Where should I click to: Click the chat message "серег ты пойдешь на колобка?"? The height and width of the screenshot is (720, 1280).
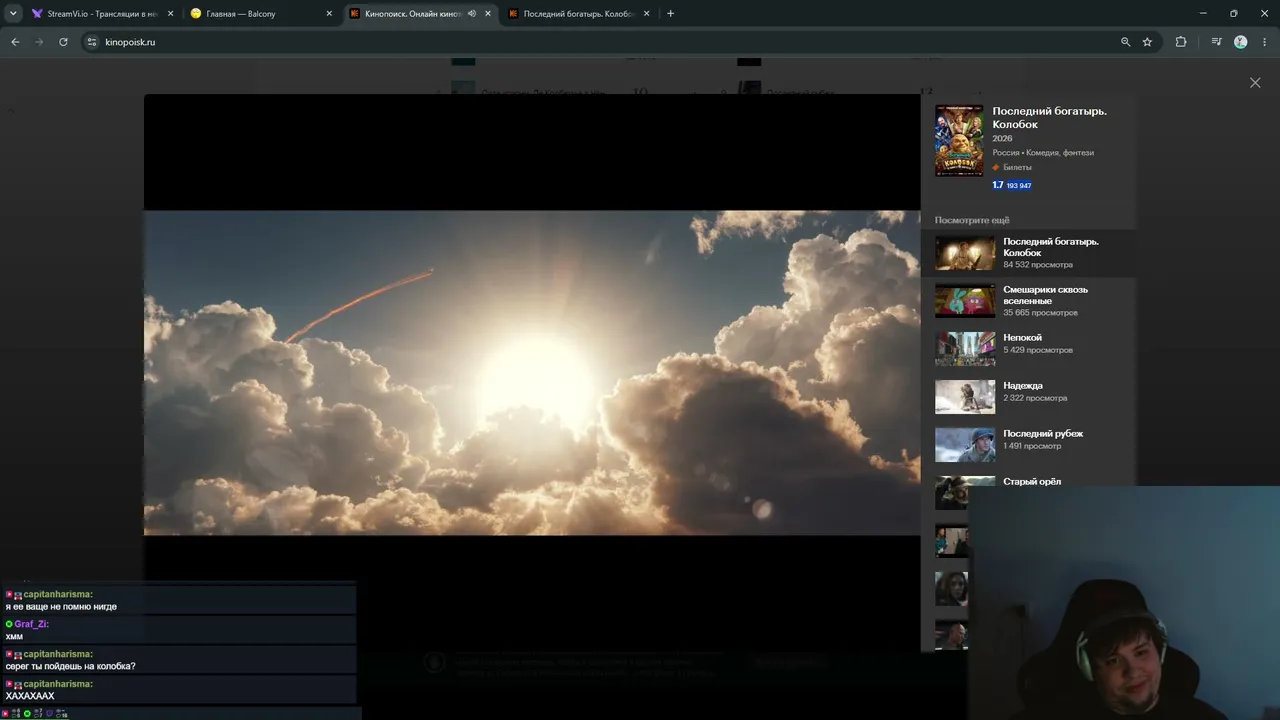[70, 667]
